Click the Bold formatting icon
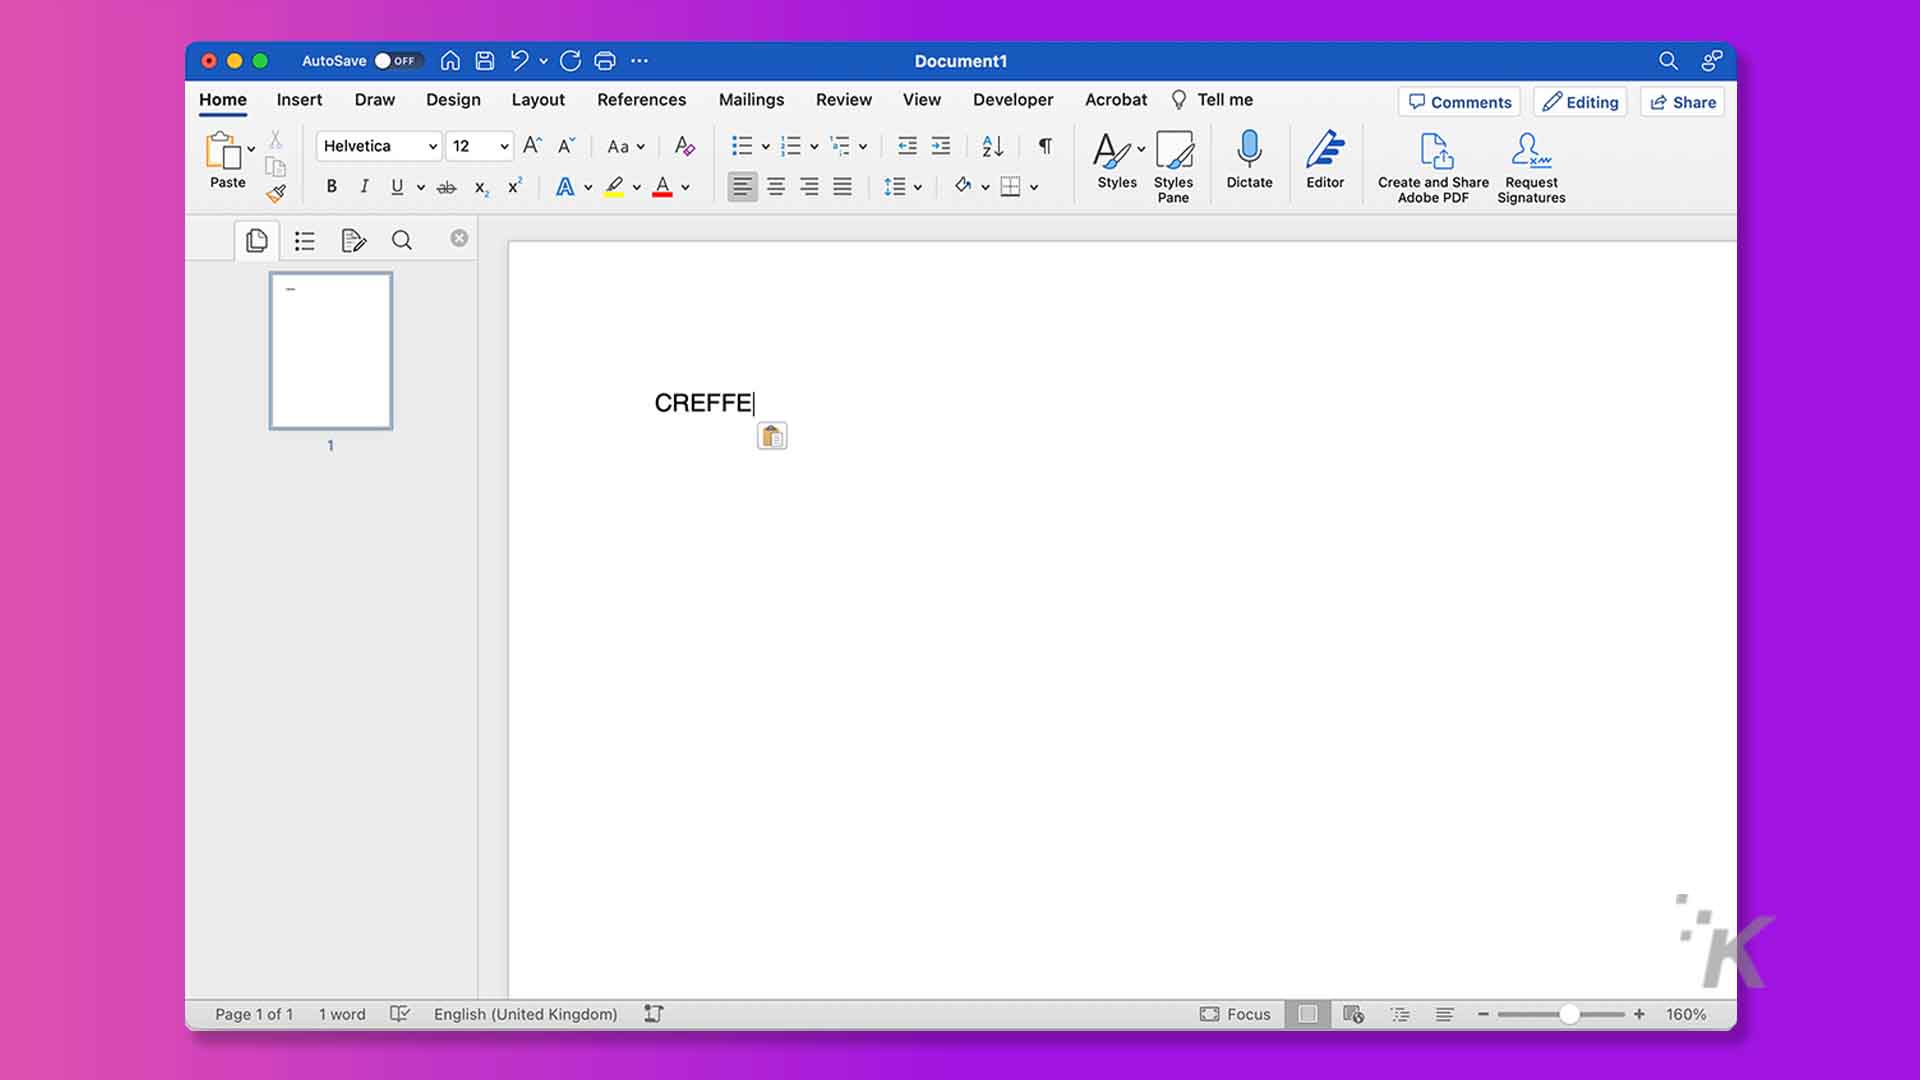Image resolution: width=1920 pixels, height=1080 pixels. [332, 186]
